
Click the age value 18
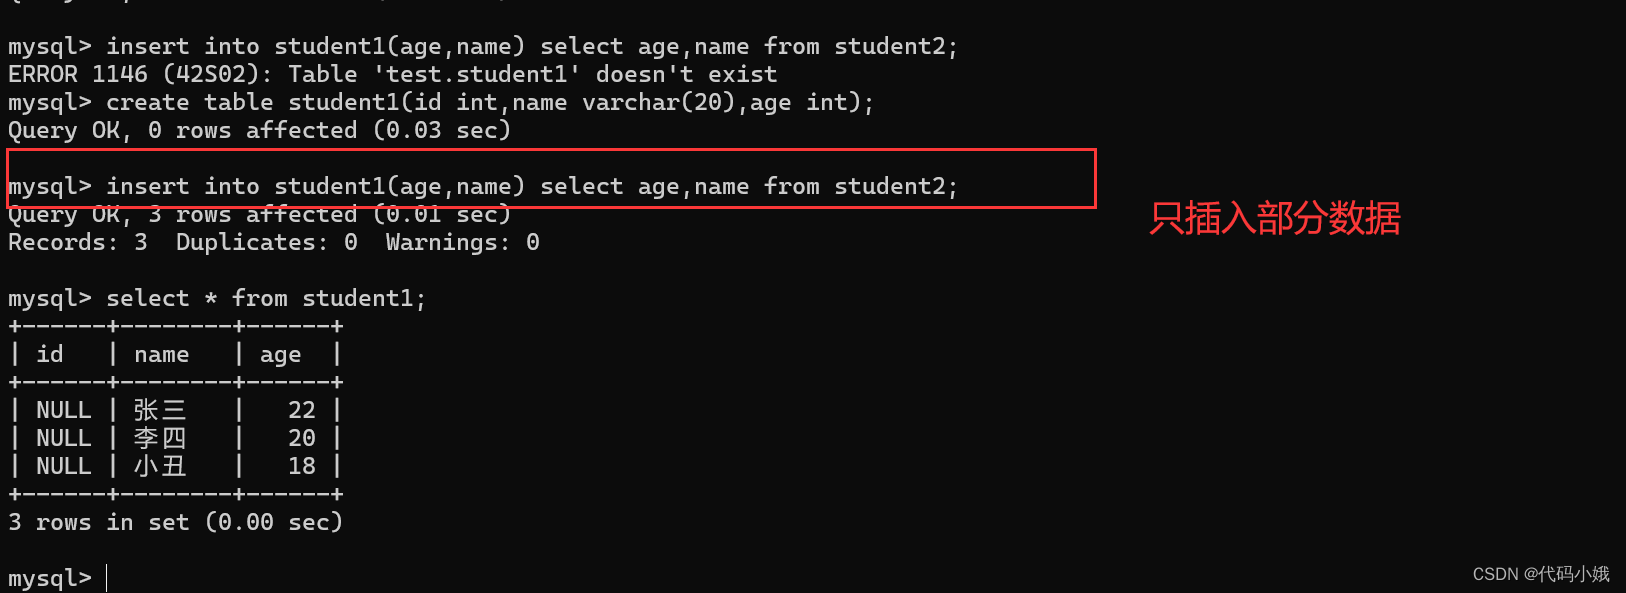coord(301,466)
